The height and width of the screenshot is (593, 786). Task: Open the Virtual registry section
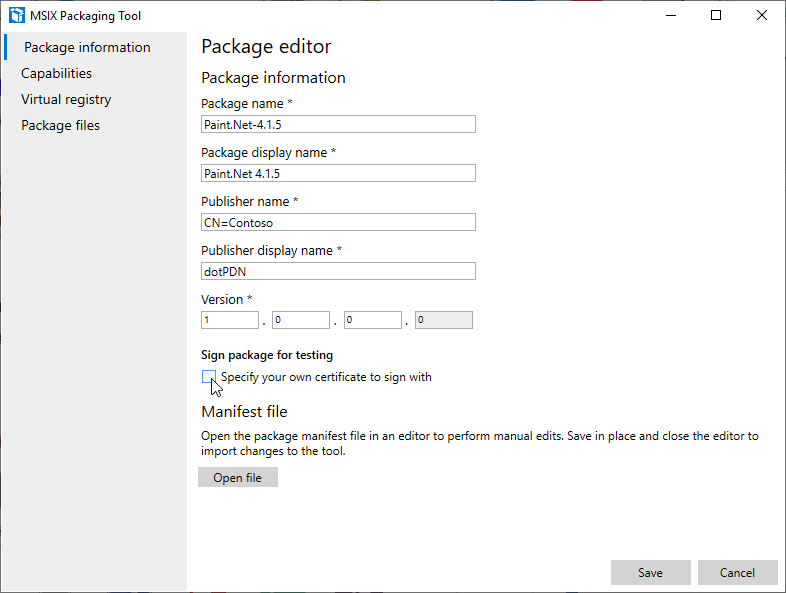66,99
